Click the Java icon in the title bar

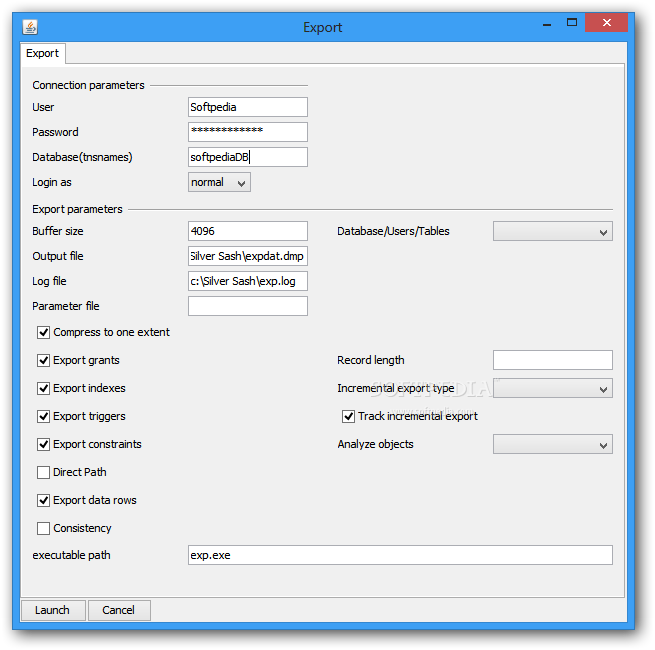tap(30, 27)
